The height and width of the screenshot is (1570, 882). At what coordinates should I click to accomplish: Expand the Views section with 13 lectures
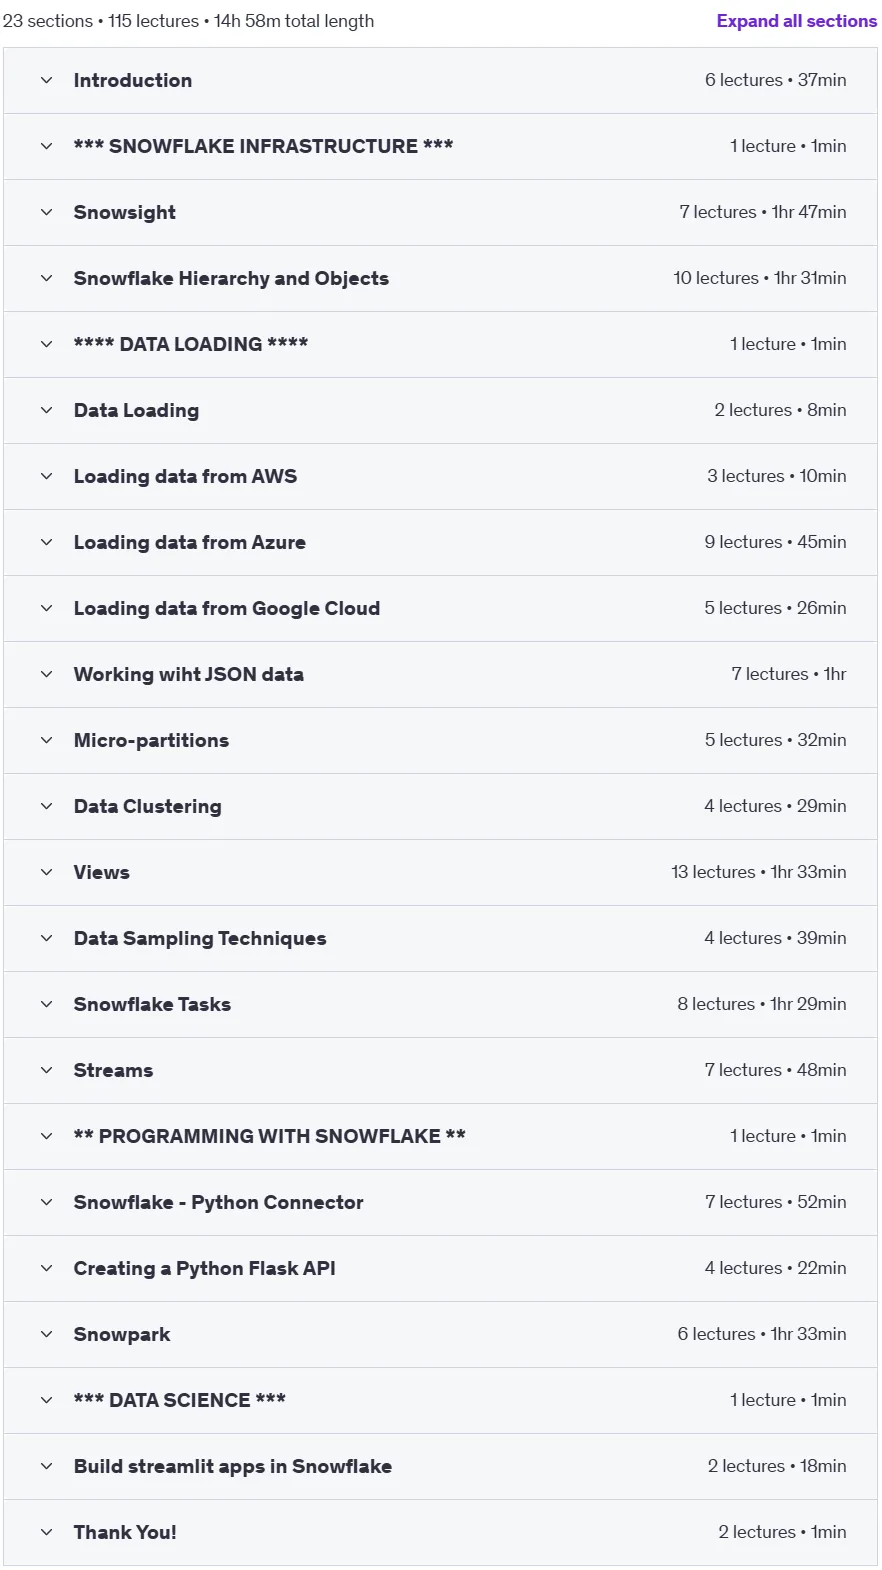pyautogui.click(x=440, y=872)
